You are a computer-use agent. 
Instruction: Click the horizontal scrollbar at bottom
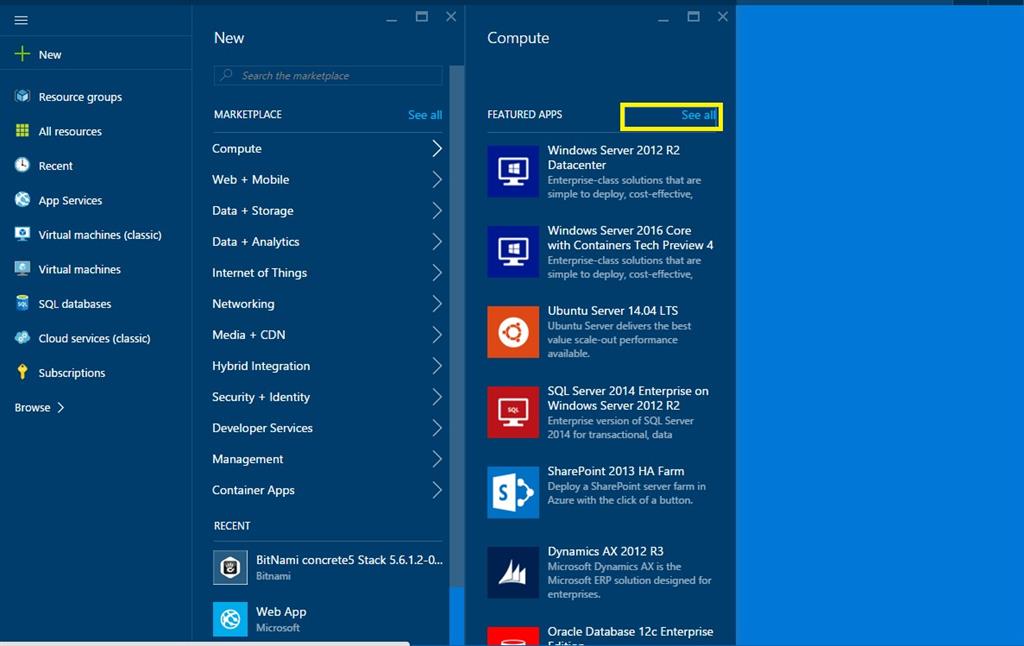[204, 643]
